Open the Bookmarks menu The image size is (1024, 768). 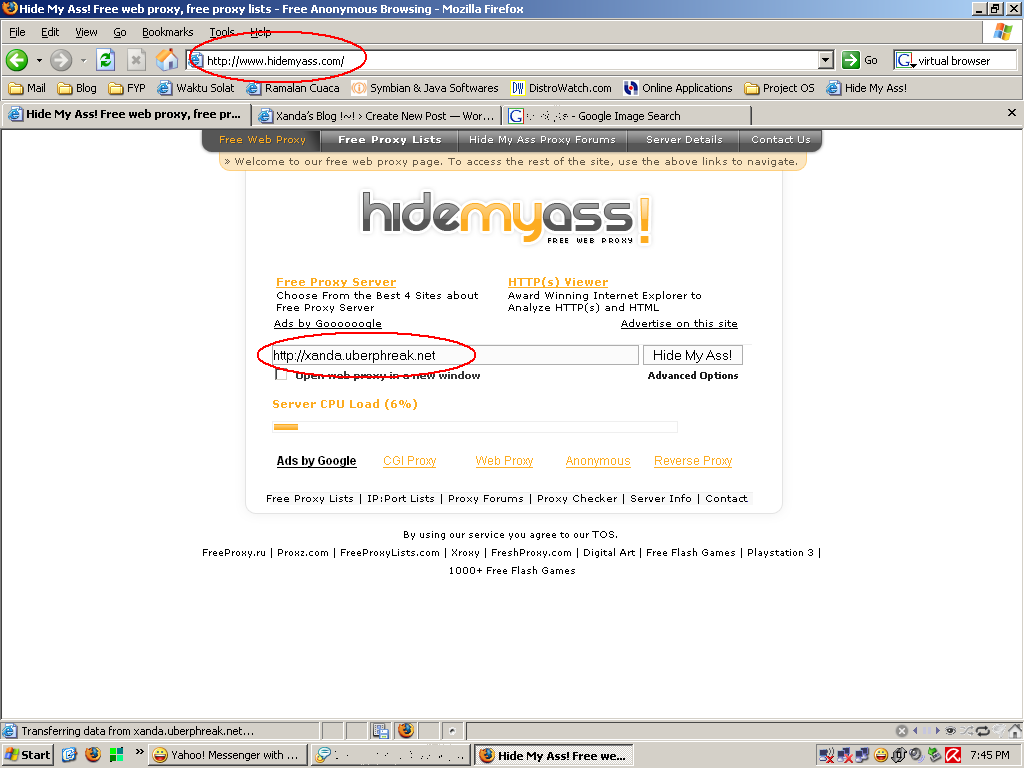coord(167,32)
